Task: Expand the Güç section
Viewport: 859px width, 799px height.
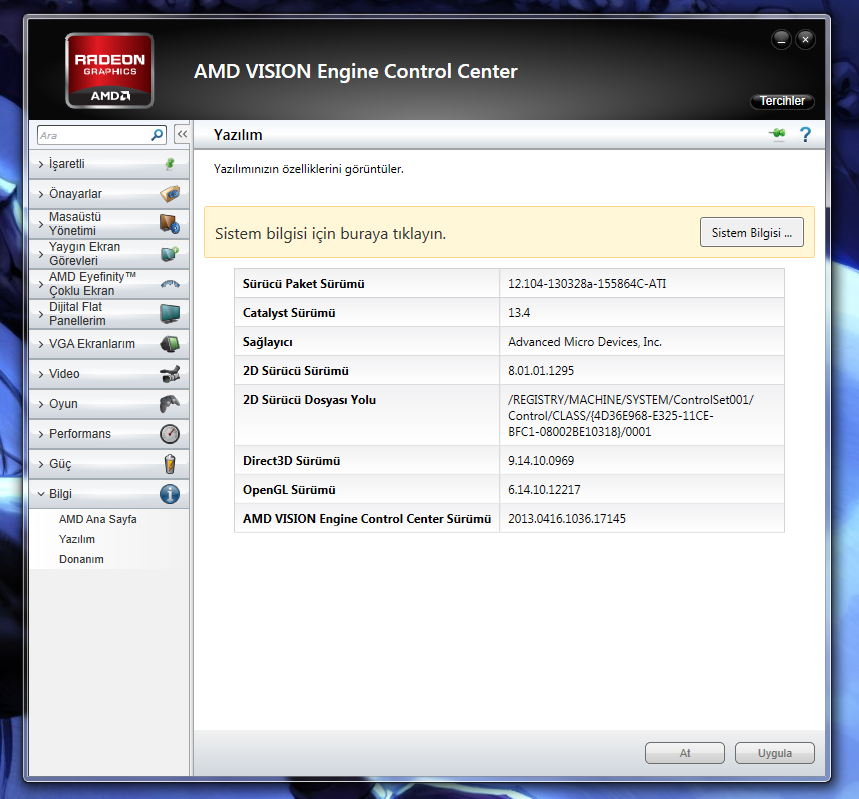Action: coord(41,464)
